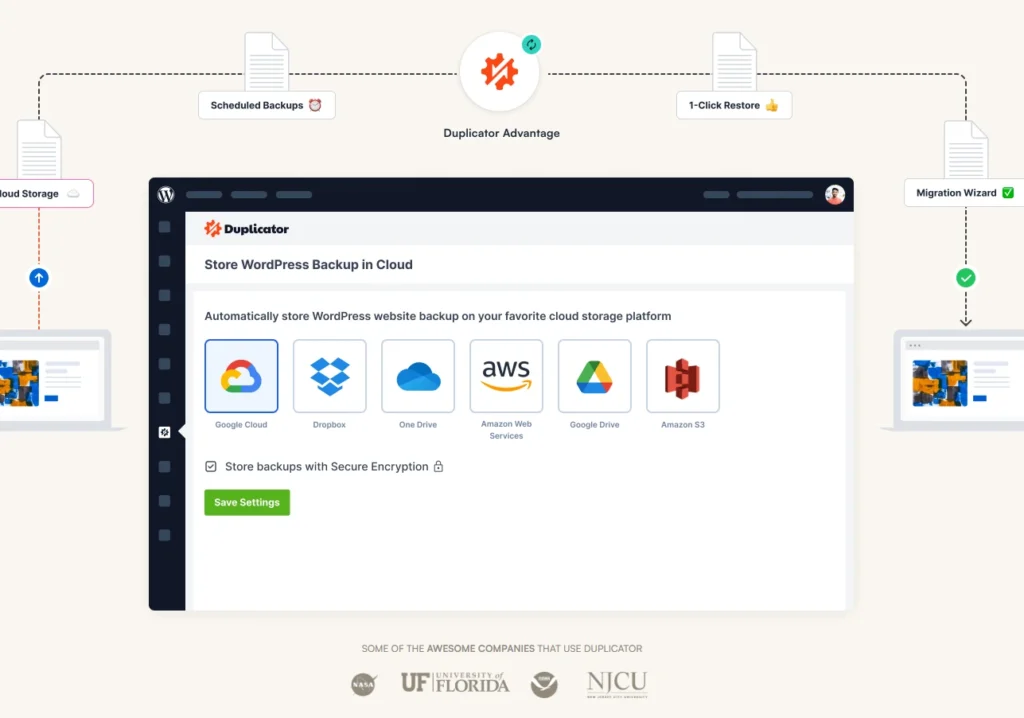Click the NJCU logo
Screen dimensions: 1024x718
[617, 683]
